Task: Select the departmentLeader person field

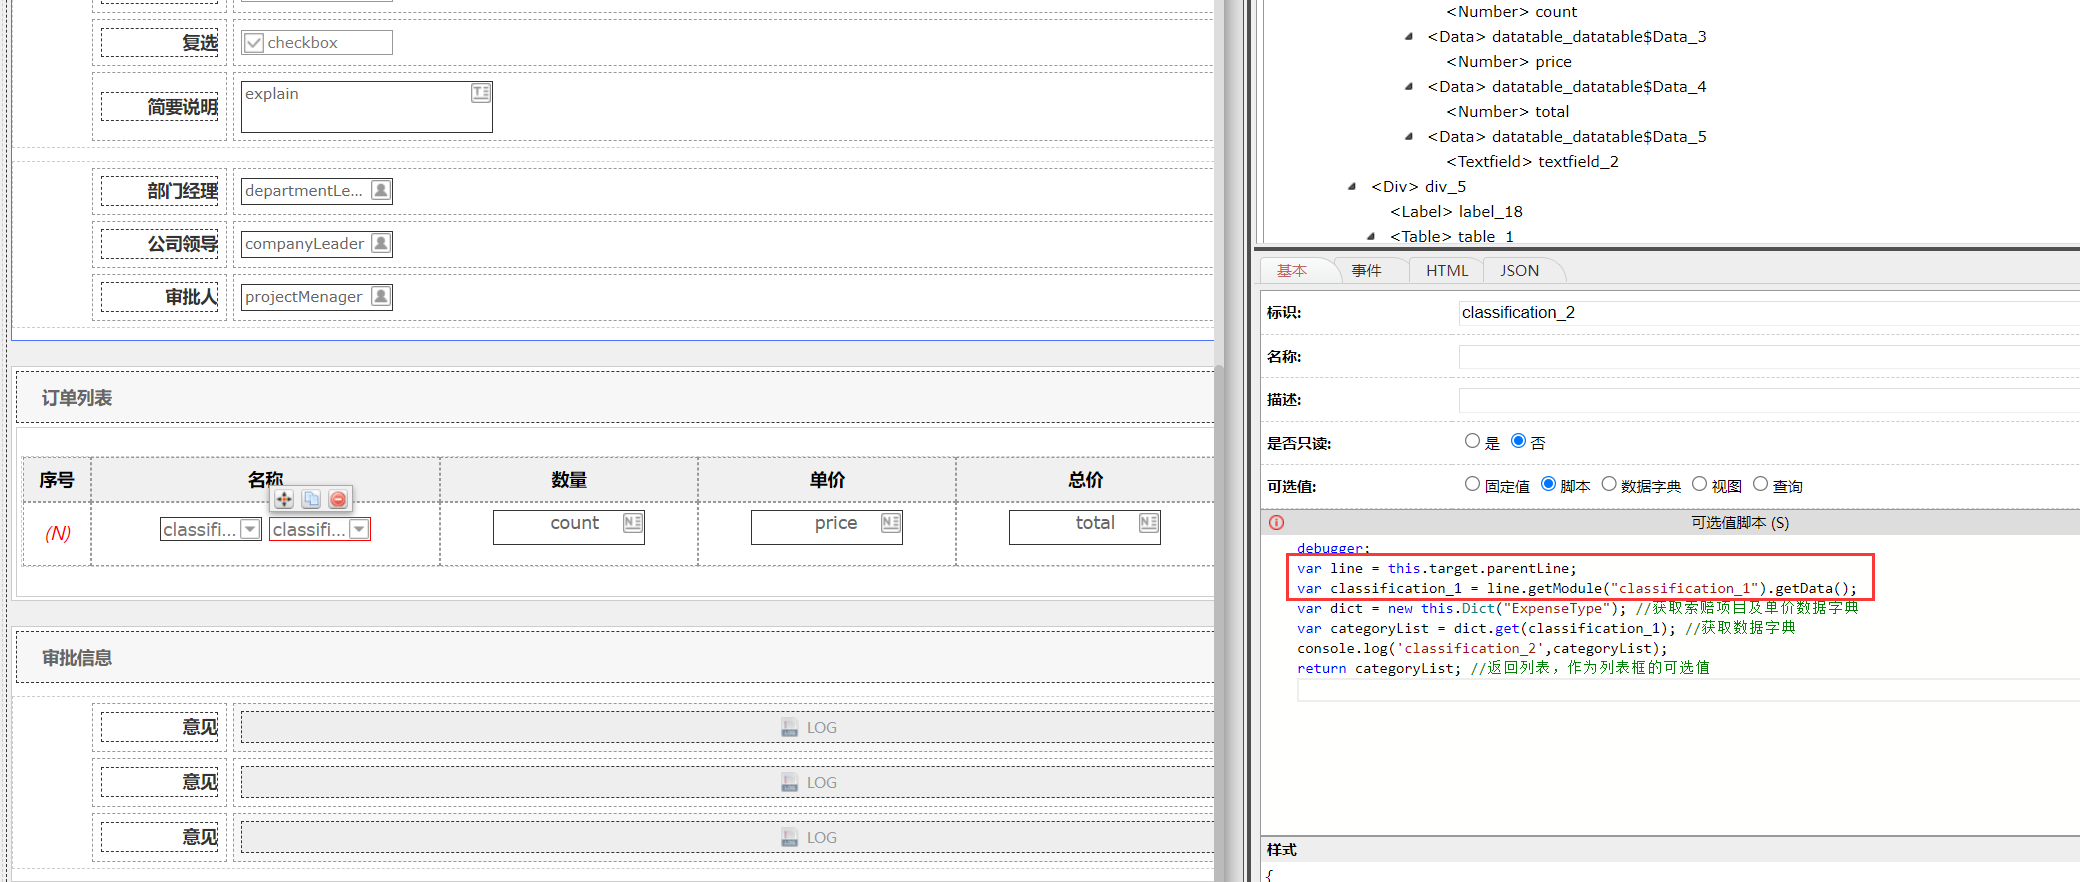Action: pyautogui.click(x=316, y=191)
